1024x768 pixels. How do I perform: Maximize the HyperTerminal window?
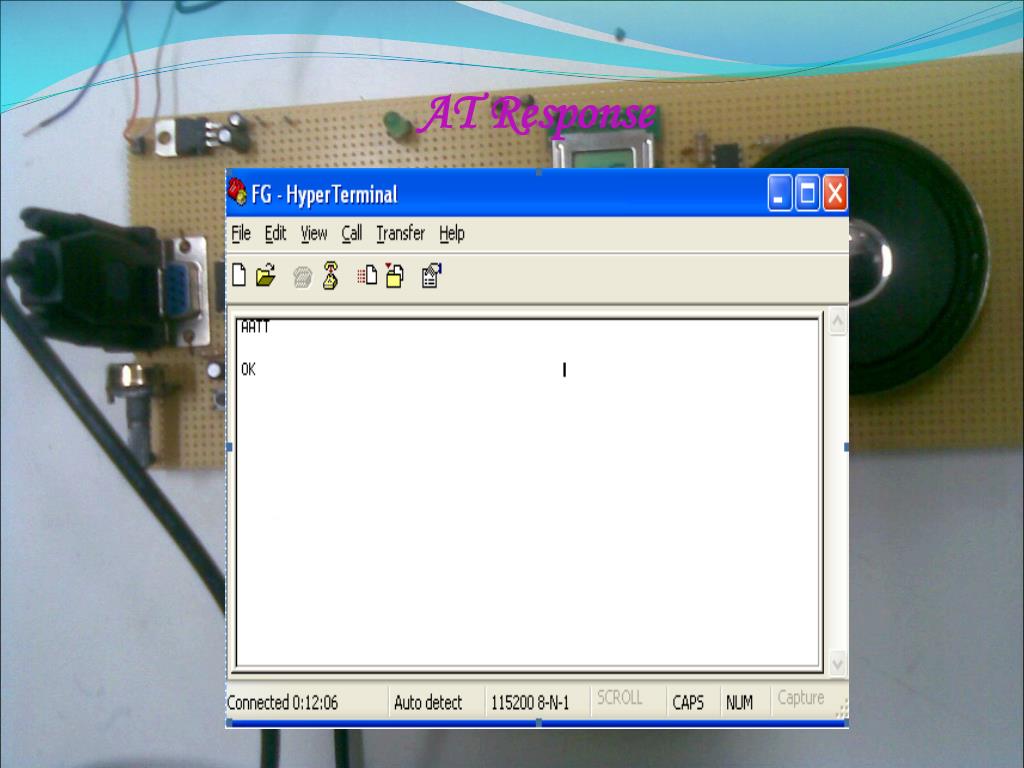(x=807, y=193)
